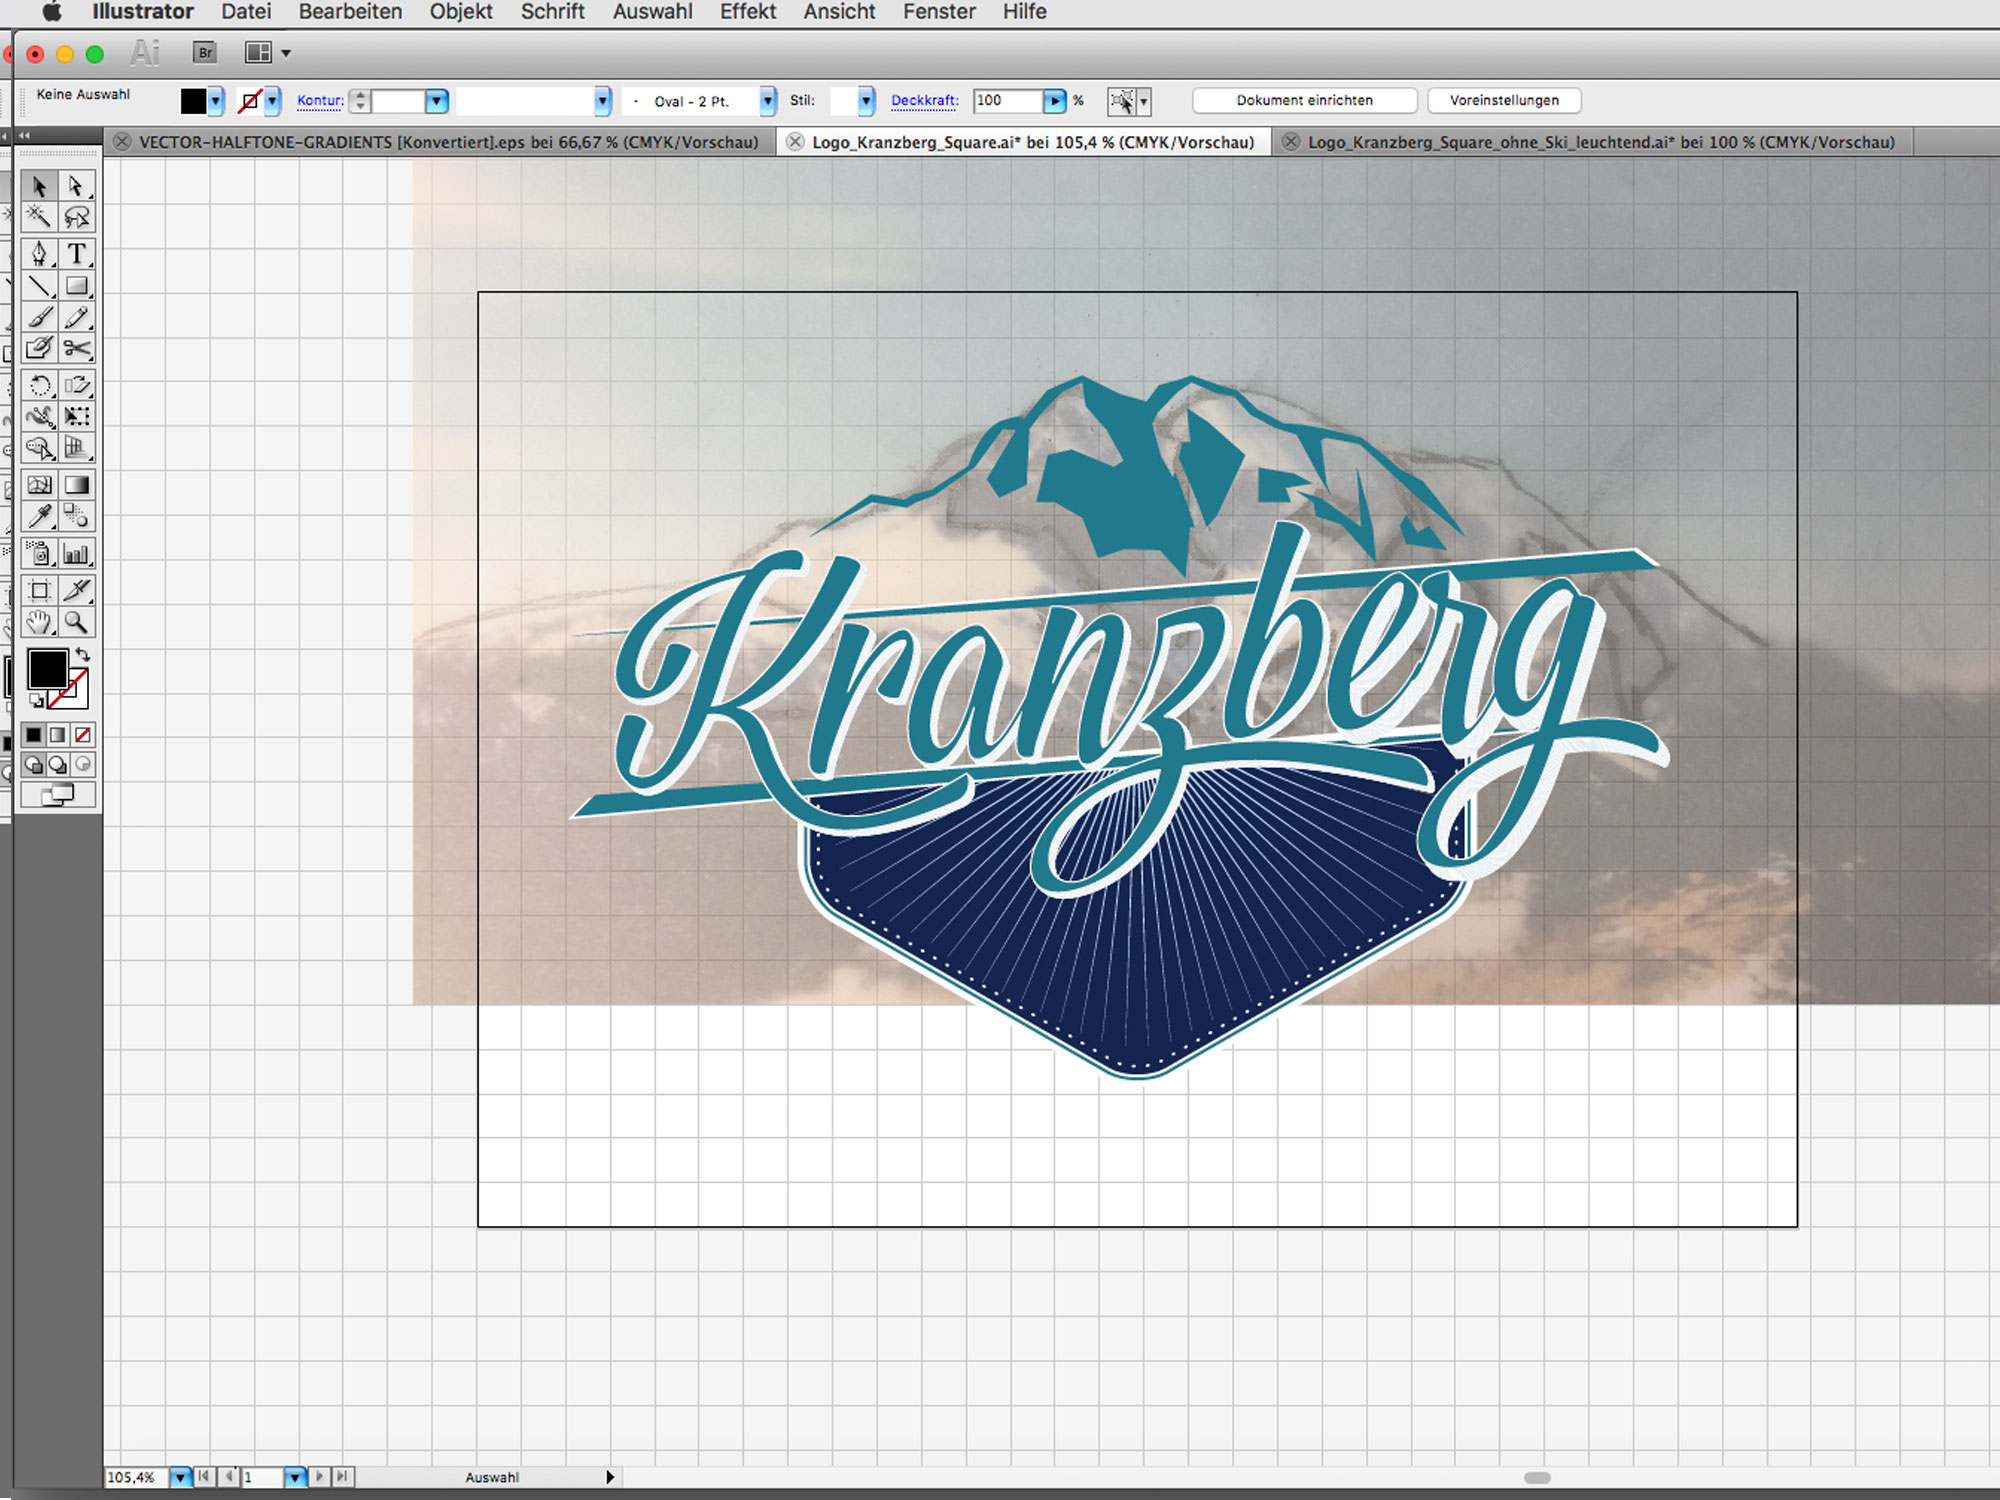The image size is (2000, 1500).
Task: Select the Paintbrush tool
Action: point(40,318)
